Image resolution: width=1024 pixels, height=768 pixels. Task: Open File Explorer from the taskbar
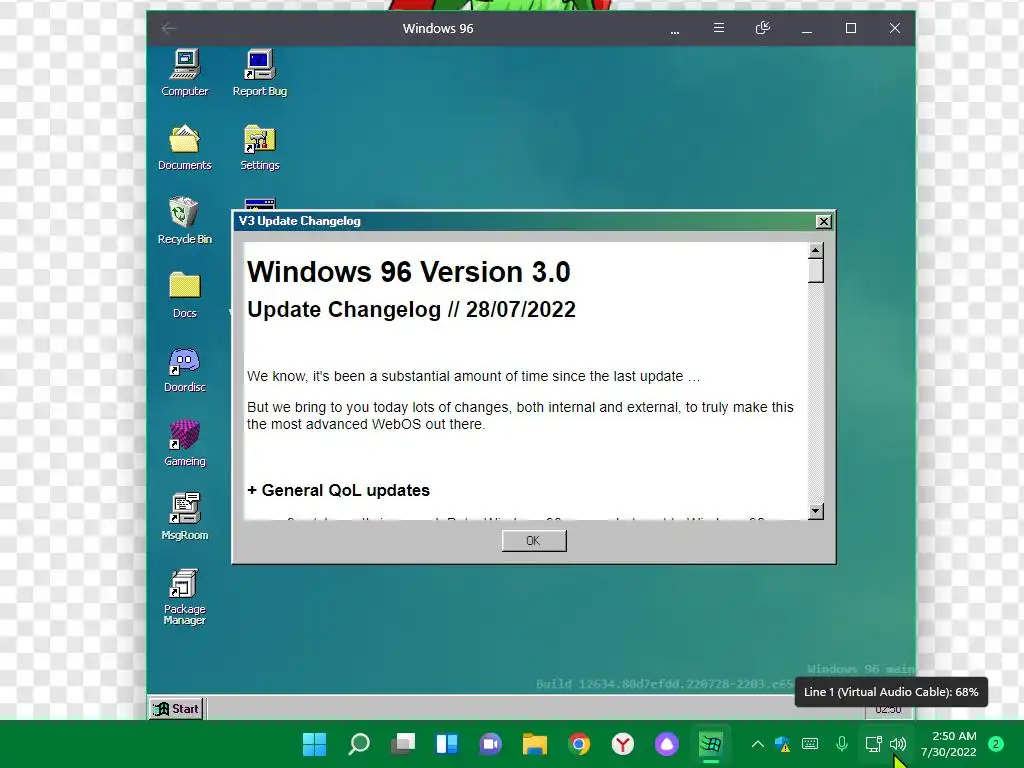tap(534, 744)
